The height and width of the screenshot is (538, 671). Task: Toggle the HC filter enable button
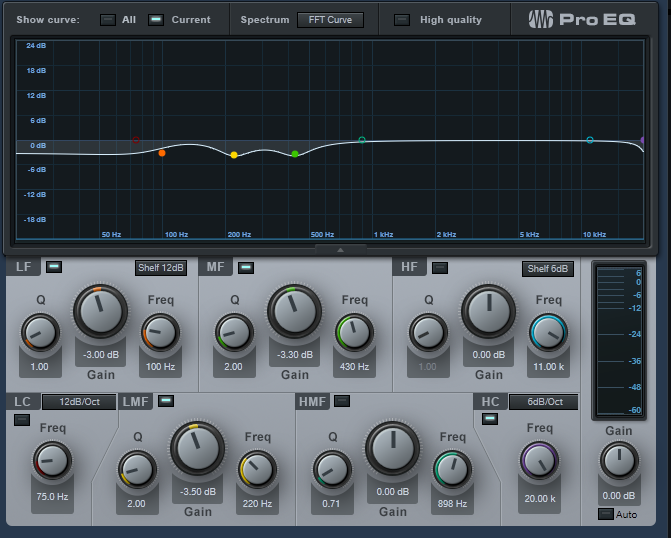click(x=490, y=419)
